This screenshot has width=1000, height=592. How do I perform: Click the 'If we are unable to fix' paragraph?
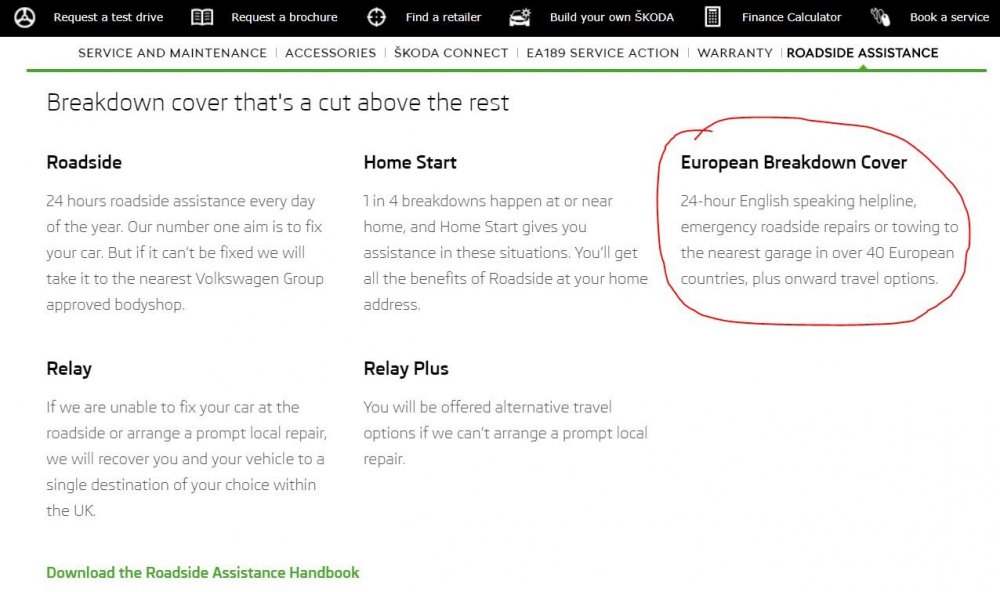(186, 459)
